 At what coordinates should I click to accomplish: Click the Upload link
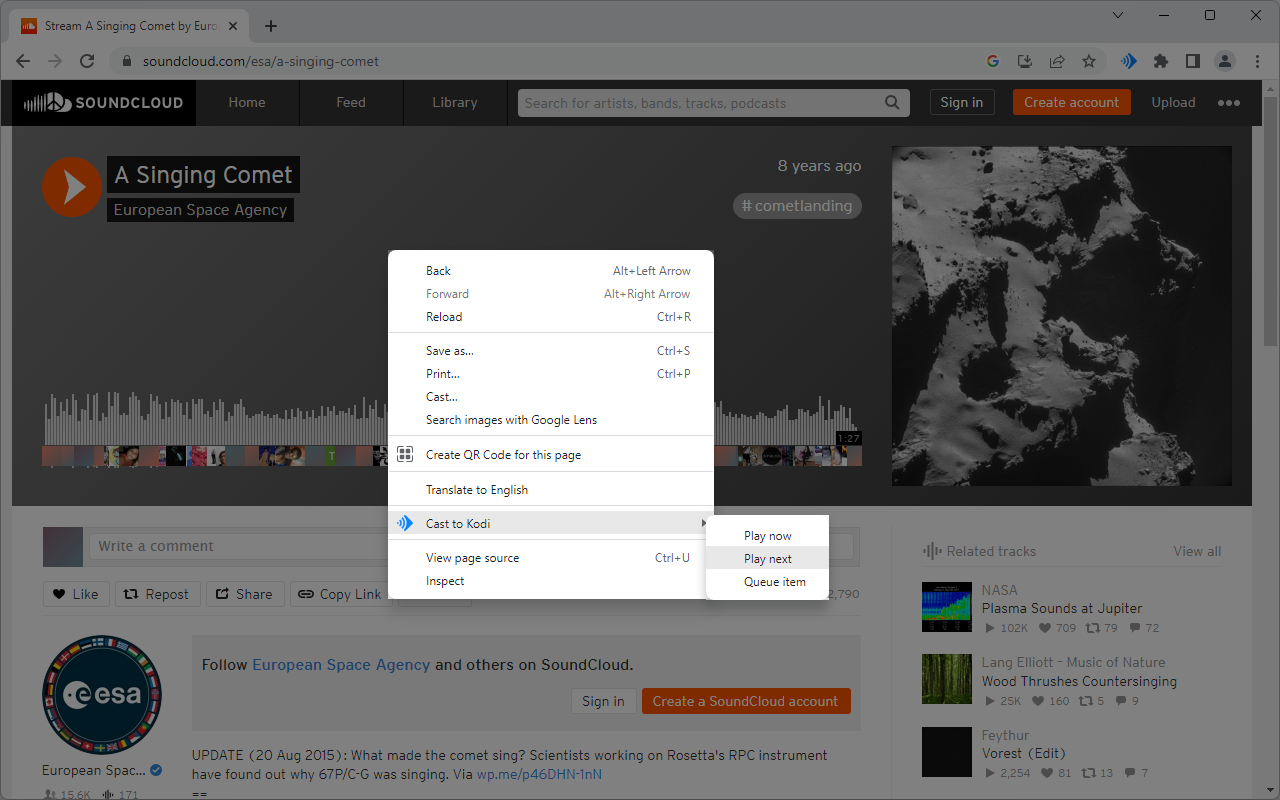pyautogui.click(x=1173, y=102)
